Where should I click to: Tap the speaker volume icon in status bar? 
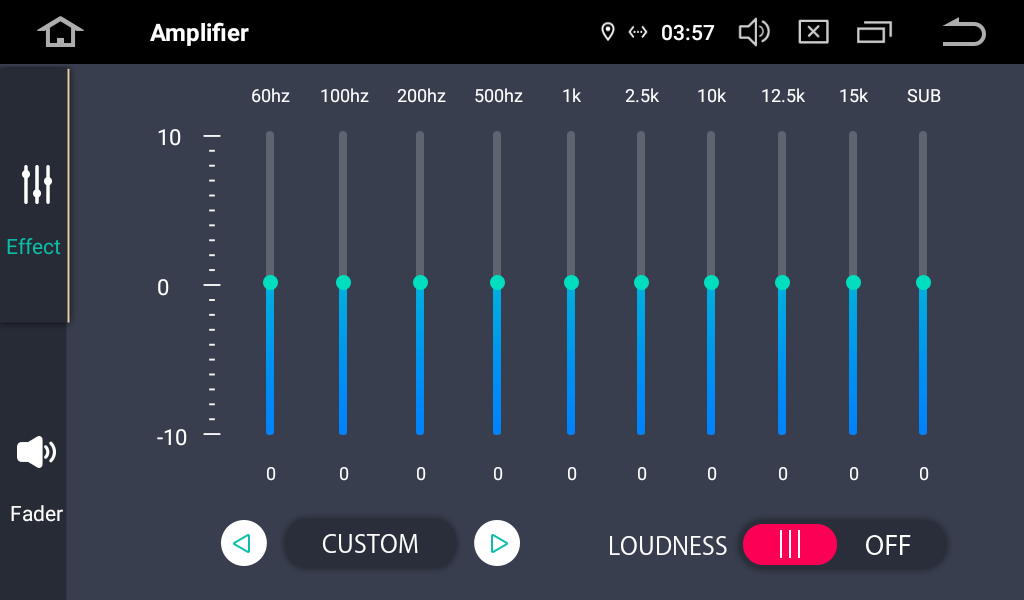[x=753, y=33]
